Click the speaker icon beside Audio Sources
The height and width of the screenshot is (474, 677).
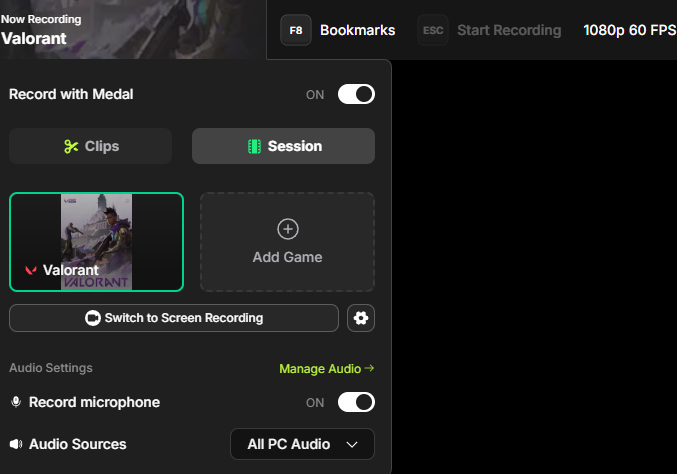coord(16,444)
